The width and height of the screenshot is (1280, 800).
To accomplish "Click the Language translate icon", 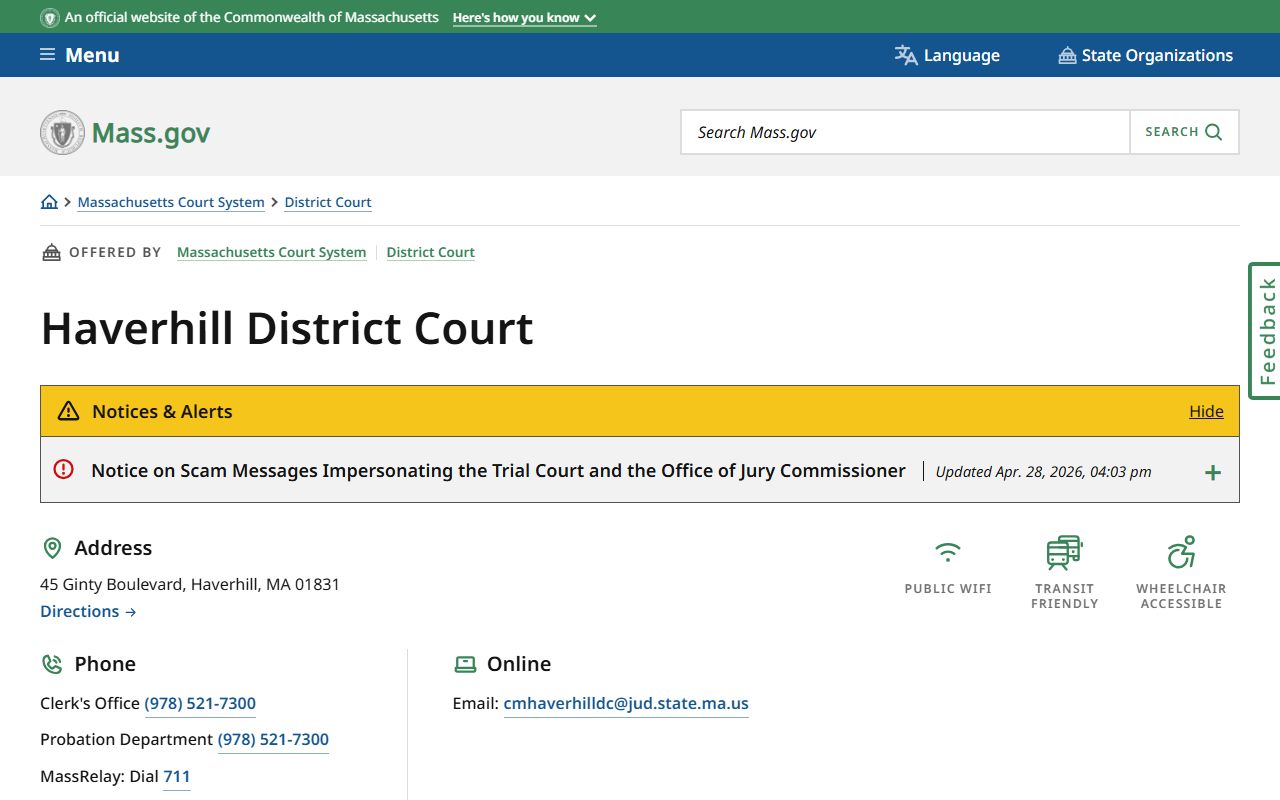I will point(906,55).
